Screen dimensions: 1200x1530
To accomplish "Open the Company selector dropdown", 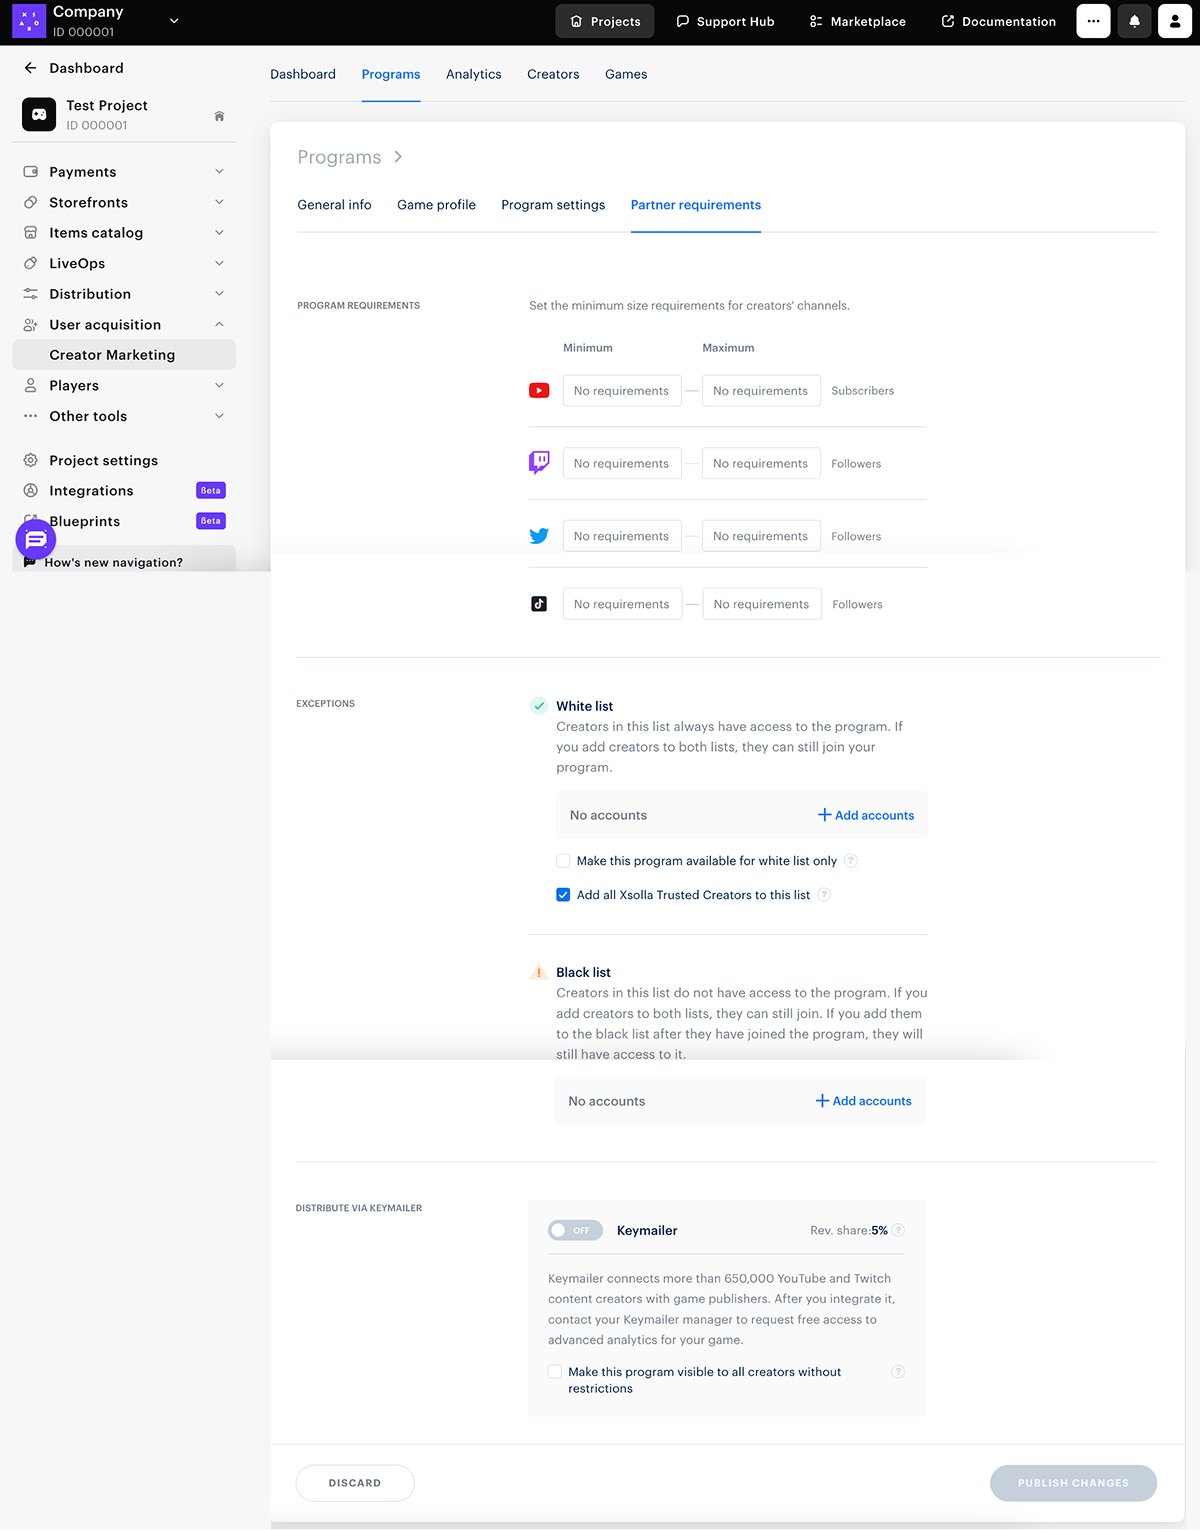I will click(x=174, y=21).
